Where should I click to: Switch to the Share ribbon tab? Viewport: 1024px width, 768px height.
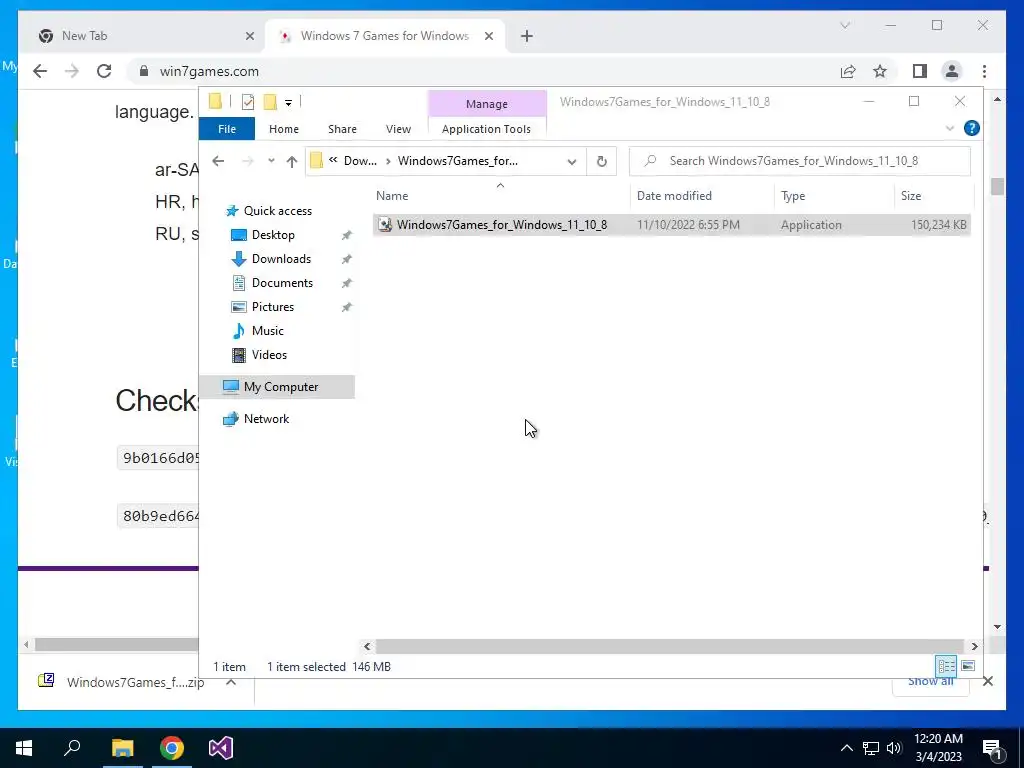point(342,129)
